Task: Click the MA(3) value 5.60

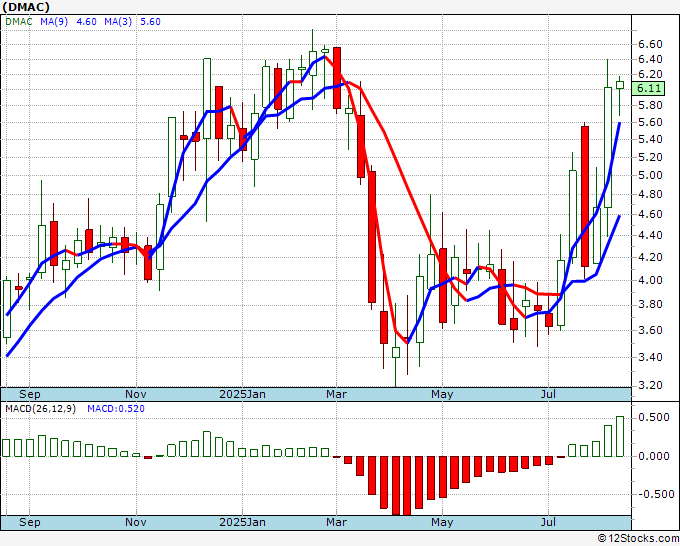Action: pyautogui.click(x=150, y=21)
